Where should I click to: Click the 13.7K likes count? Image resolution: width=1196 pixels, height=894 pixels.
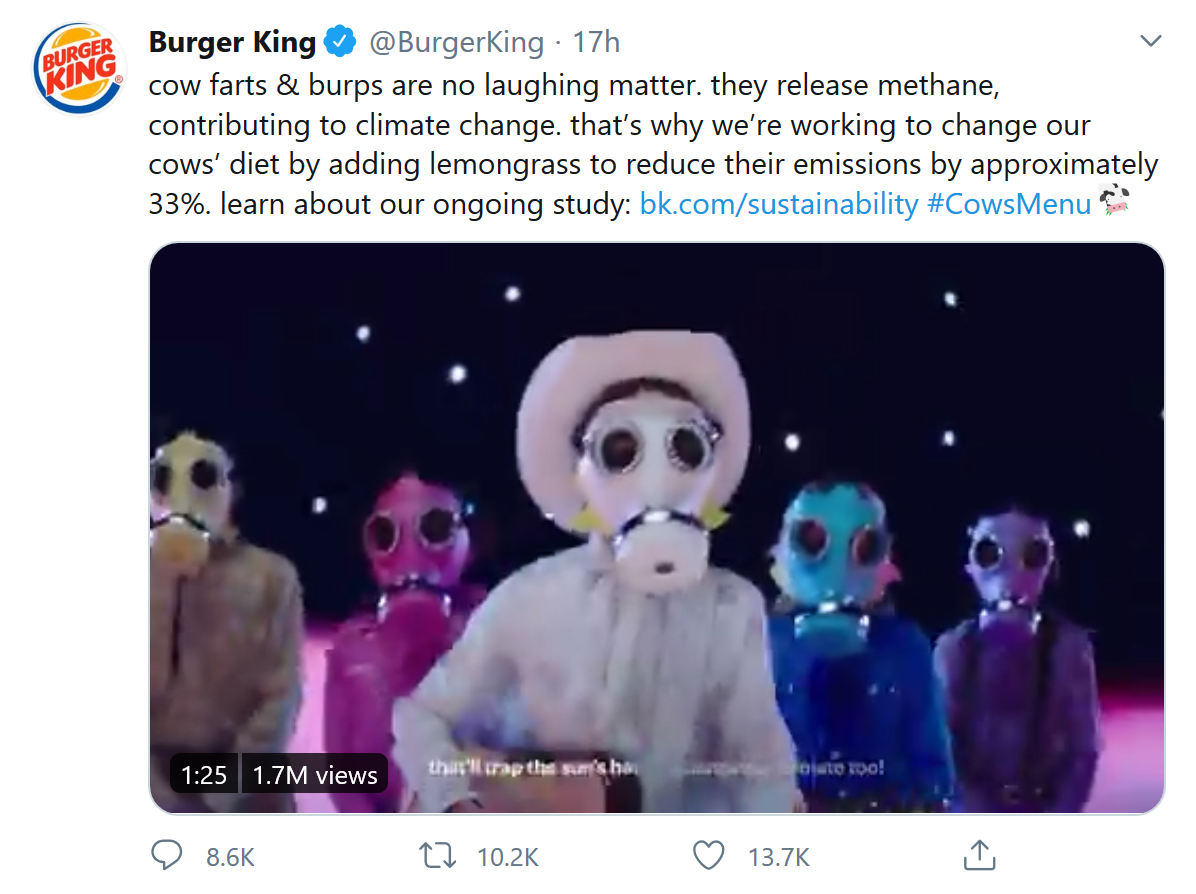778,856
